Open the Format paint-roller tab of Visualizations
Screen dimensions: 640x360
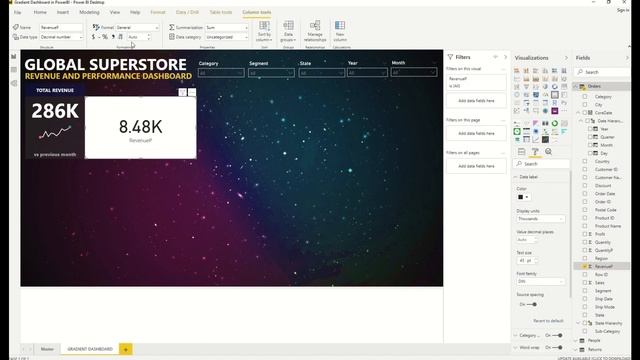point(535,151)
